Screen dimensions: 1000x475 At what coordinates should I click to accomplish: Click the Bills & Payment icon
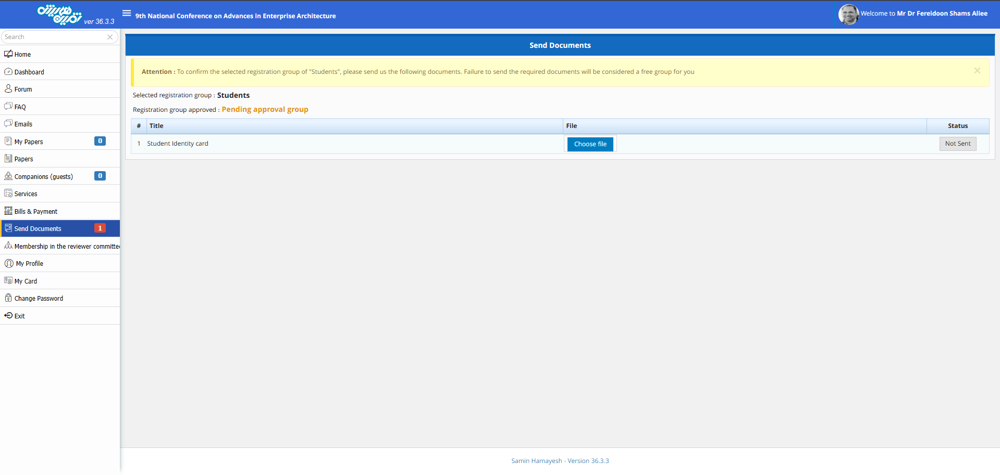pyautogui.click(x=8, y=211)
